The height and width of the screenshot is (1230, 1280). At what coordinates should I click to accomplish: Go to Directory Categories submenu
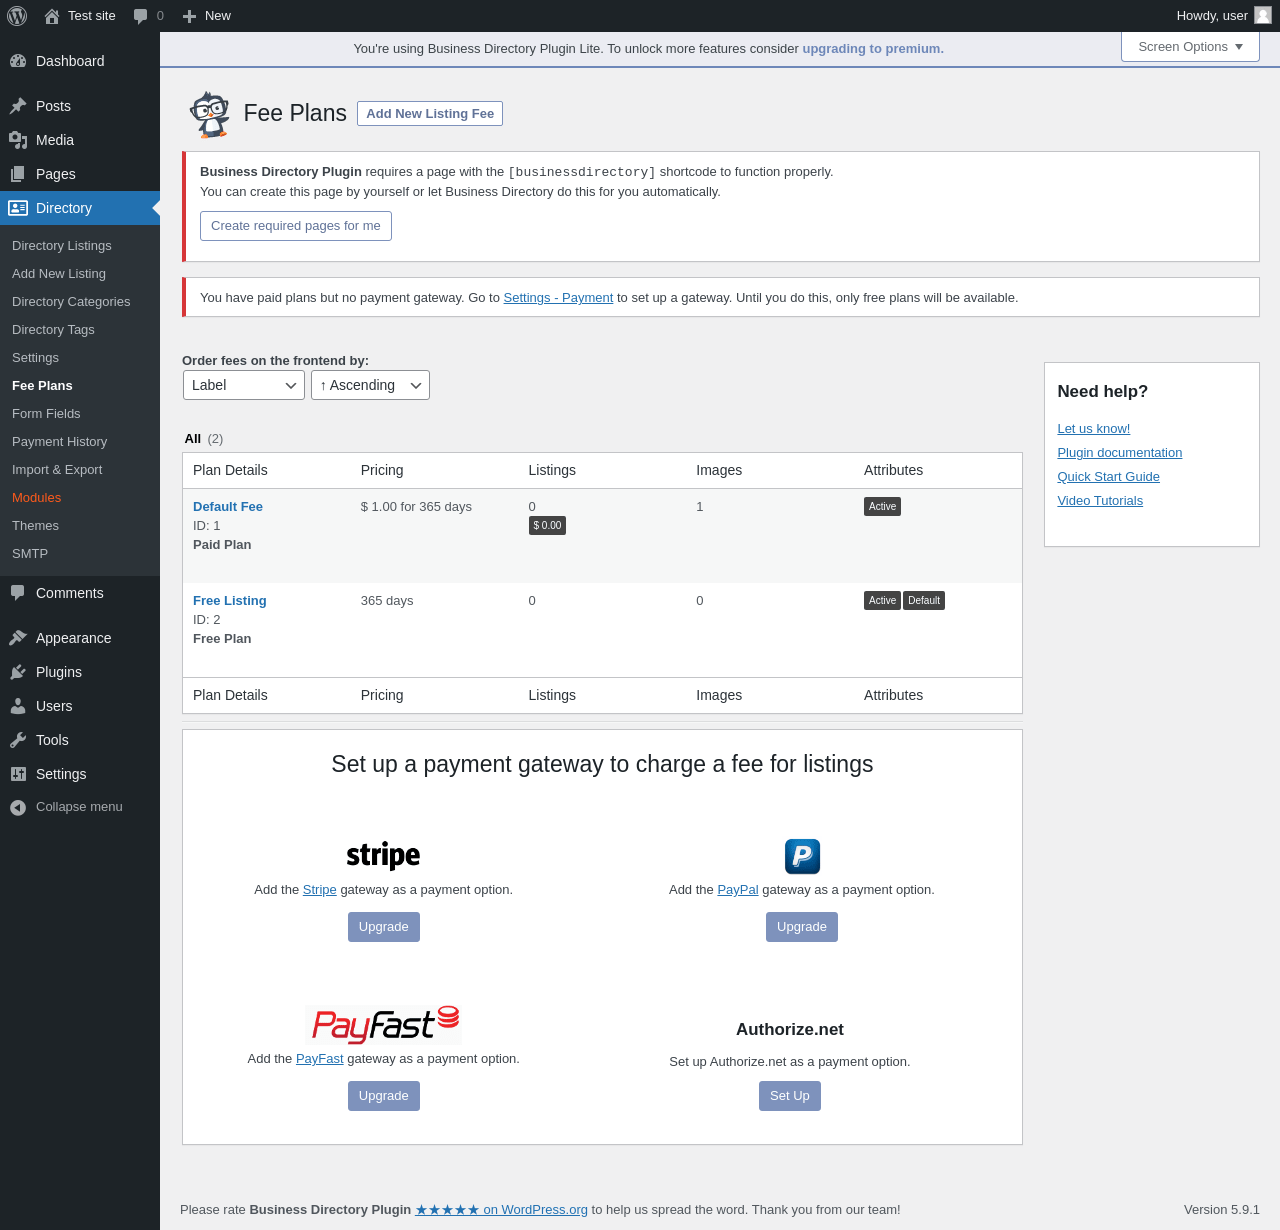[71, 302]
